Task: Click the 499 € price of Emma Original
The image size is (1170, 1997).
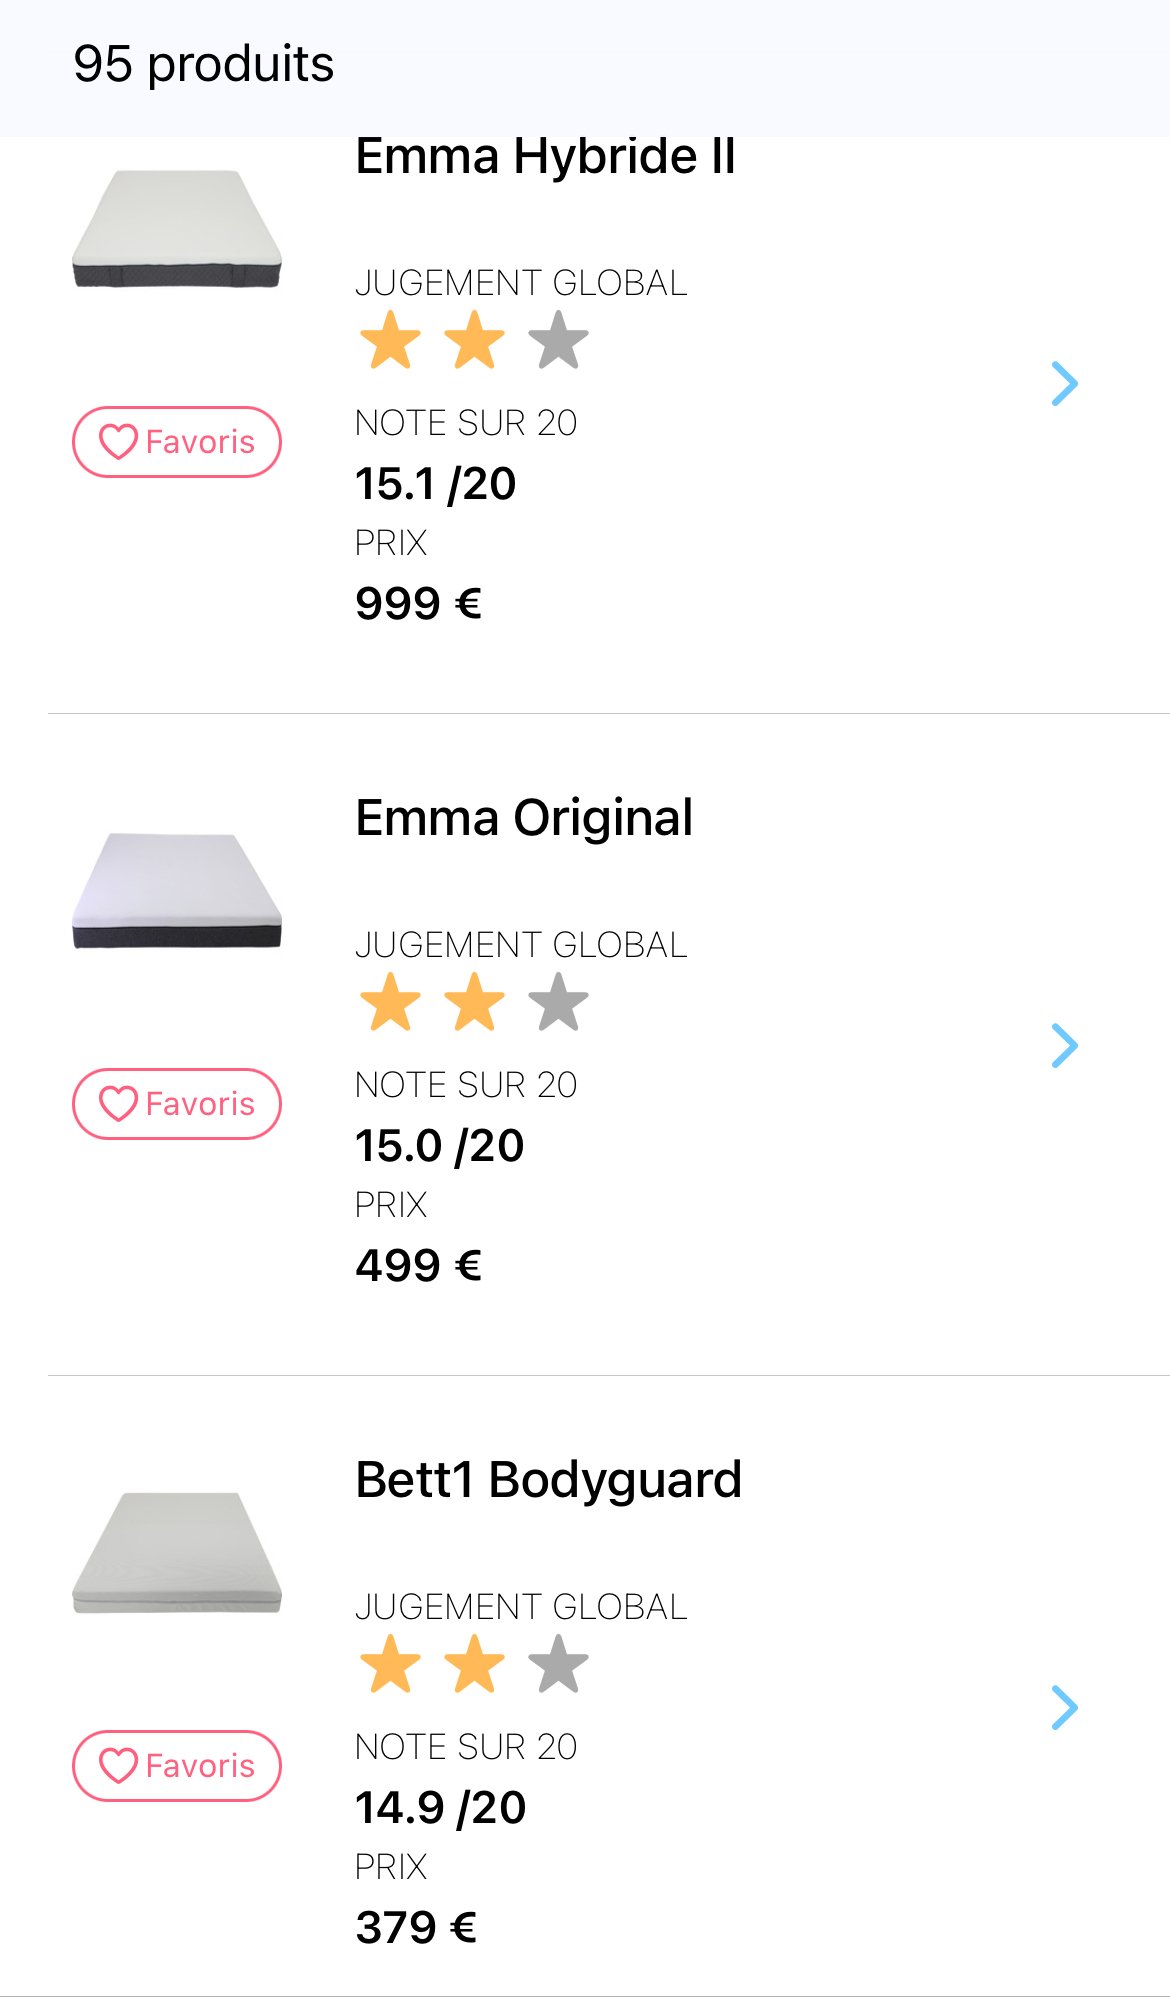Action: coord(418,1266)
